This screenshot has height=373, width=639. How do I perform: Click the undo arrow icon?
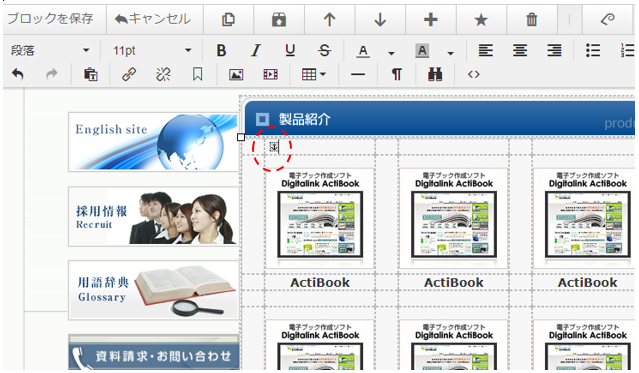point(18,74)
